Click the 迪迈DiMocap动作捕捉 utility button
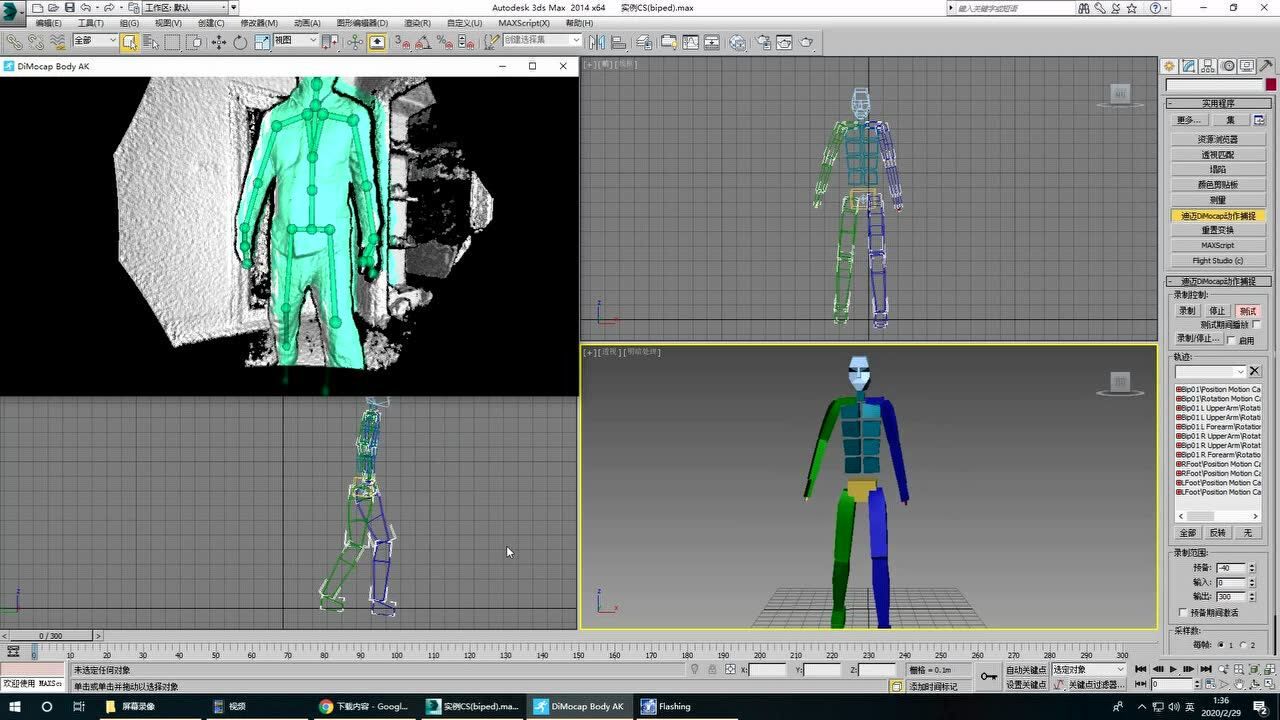The height and width of the screenshot is (720, 1280). coord(1218,215)
